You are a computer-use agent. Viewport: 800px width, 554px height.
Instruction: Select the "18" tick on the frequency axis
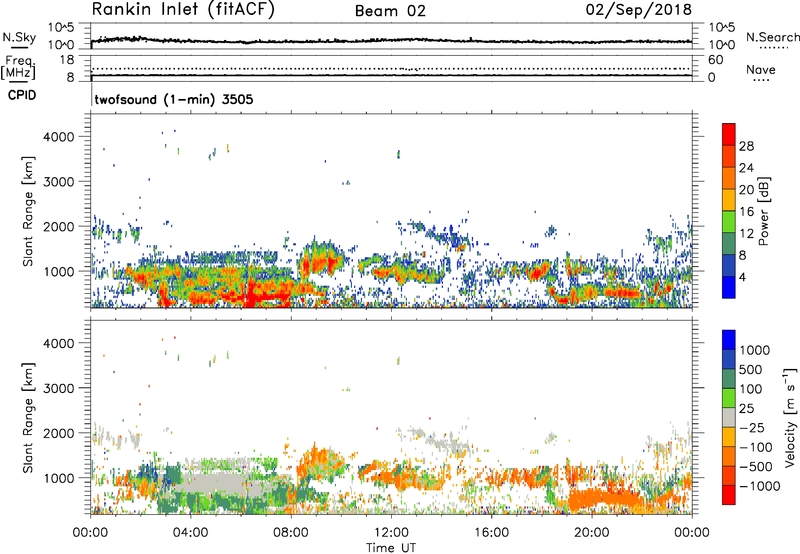coord(67,60)
